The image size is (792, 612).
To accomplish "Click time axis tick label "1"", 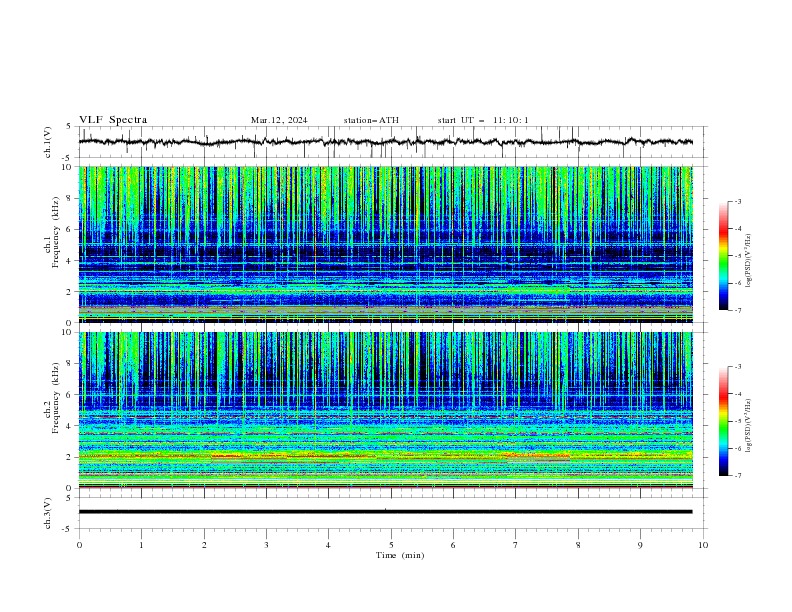I will coord(141,545).
